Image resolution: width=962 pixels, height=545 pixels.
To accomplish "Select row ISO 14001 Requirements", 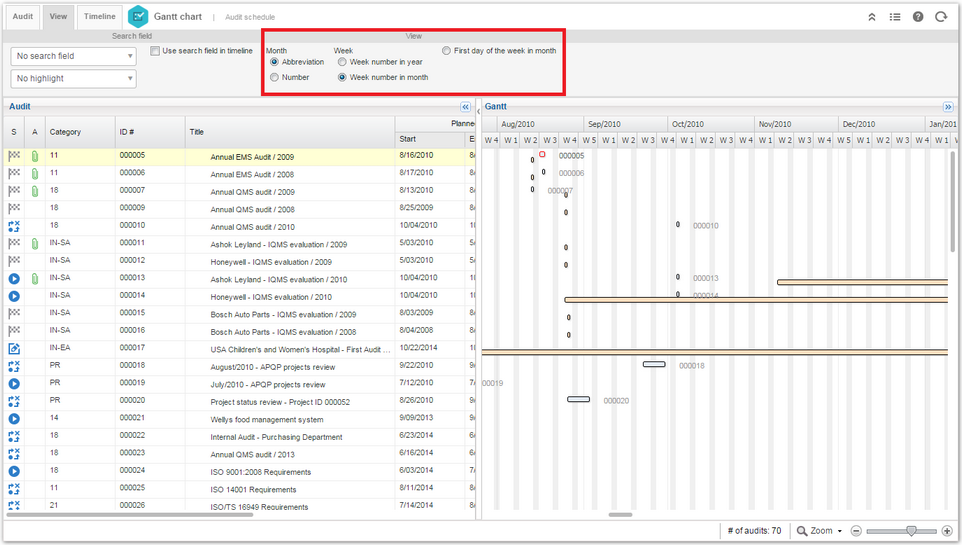I will pyautogui.click(x=239, y=489).
